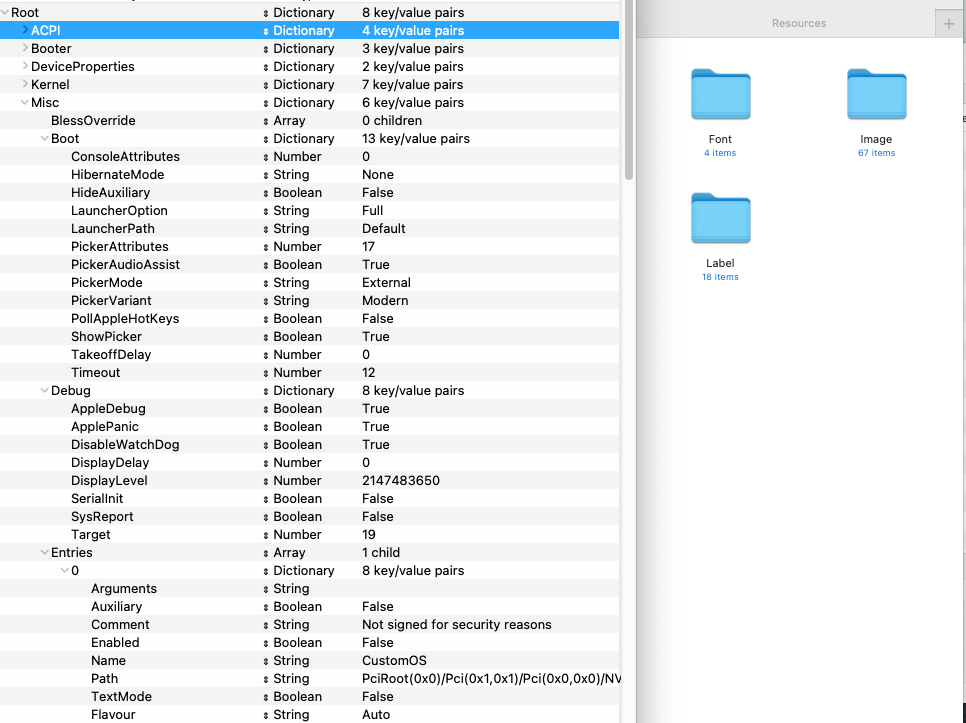The height and width of the screenshot is (723, 966).
Task: Select the SerialInit key
Action: [x=97, y=498]
